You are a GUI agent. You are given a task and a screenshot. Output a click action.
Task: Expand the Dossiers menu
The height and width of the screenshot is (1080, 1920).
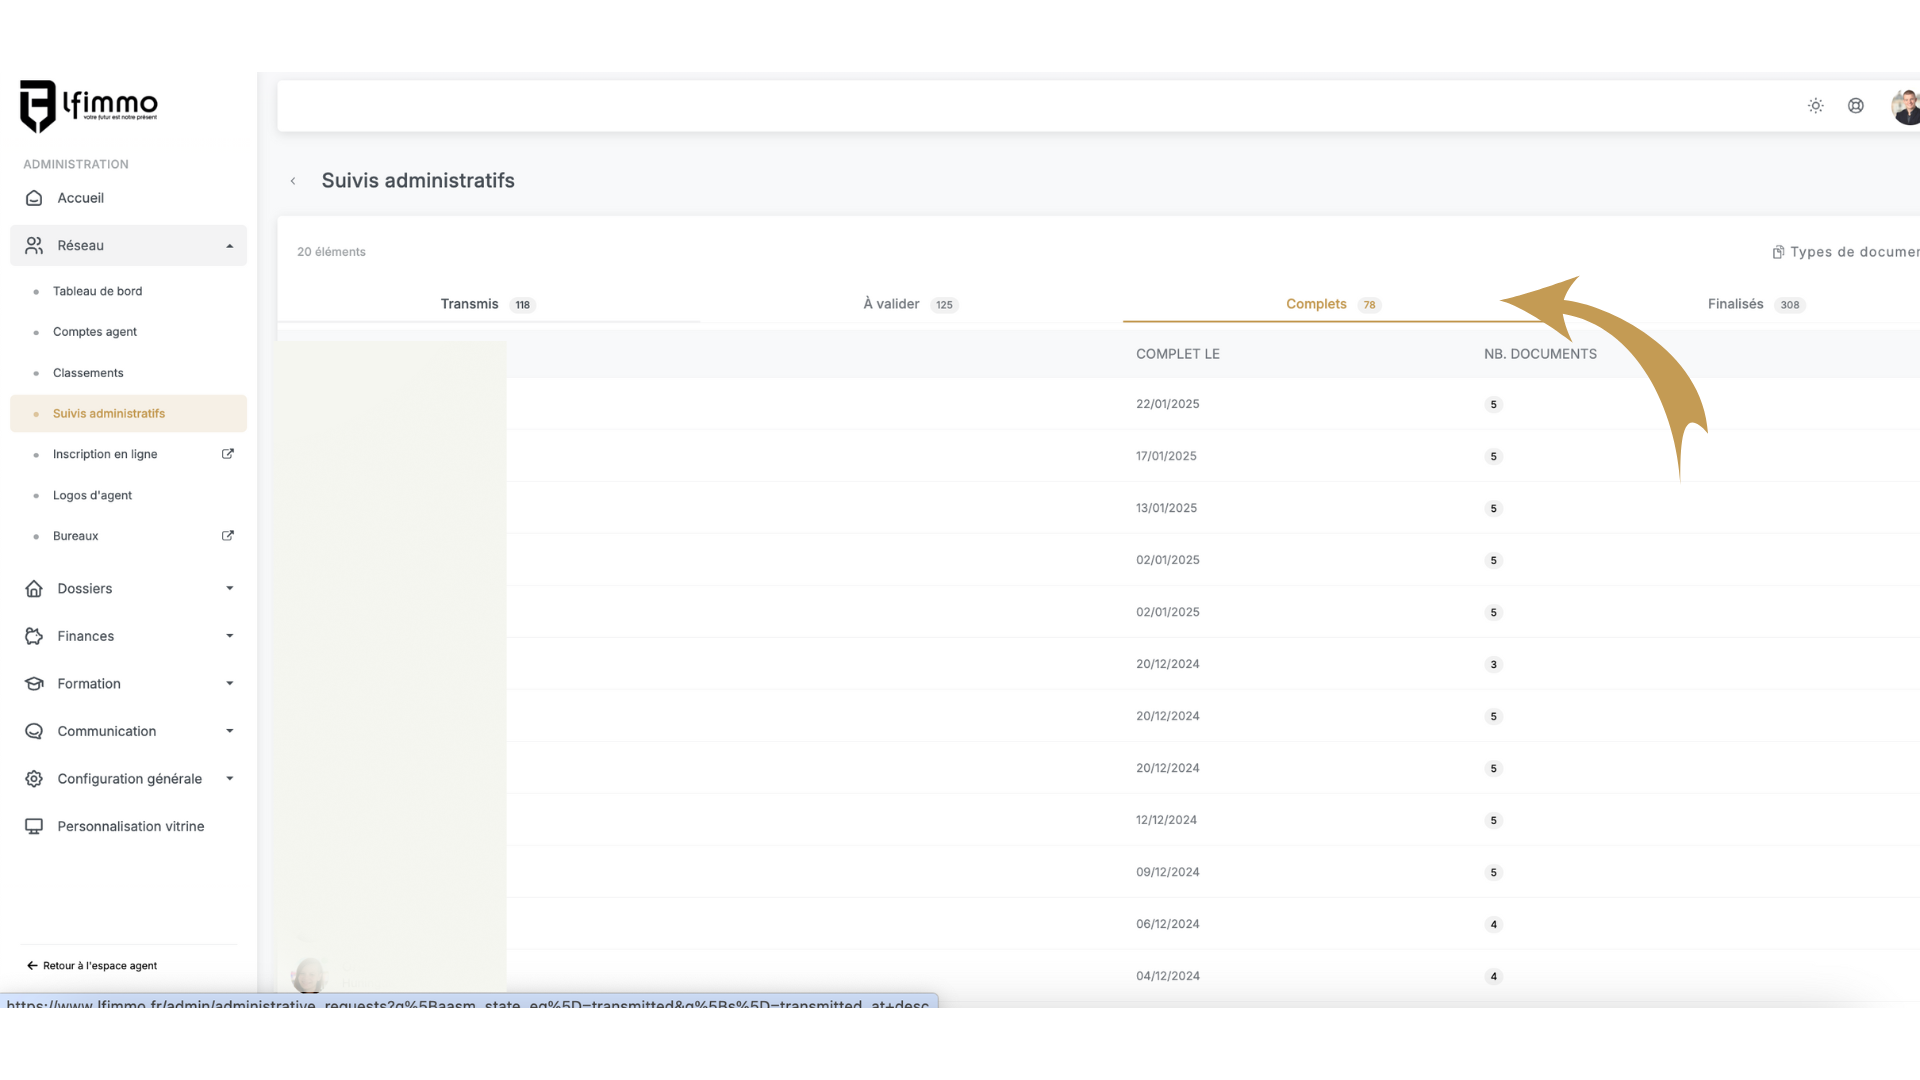[x=229, y=589]
